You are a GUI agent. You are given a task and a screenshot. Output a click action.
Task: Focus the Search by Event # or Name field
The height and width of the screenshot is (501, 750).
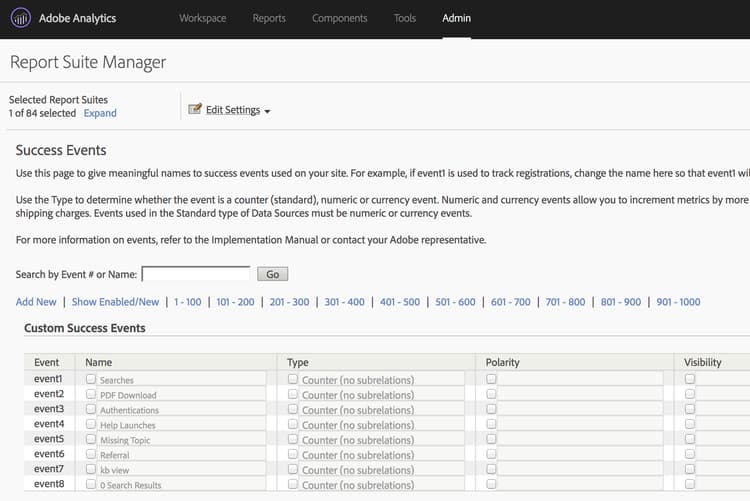coord(196,274)
